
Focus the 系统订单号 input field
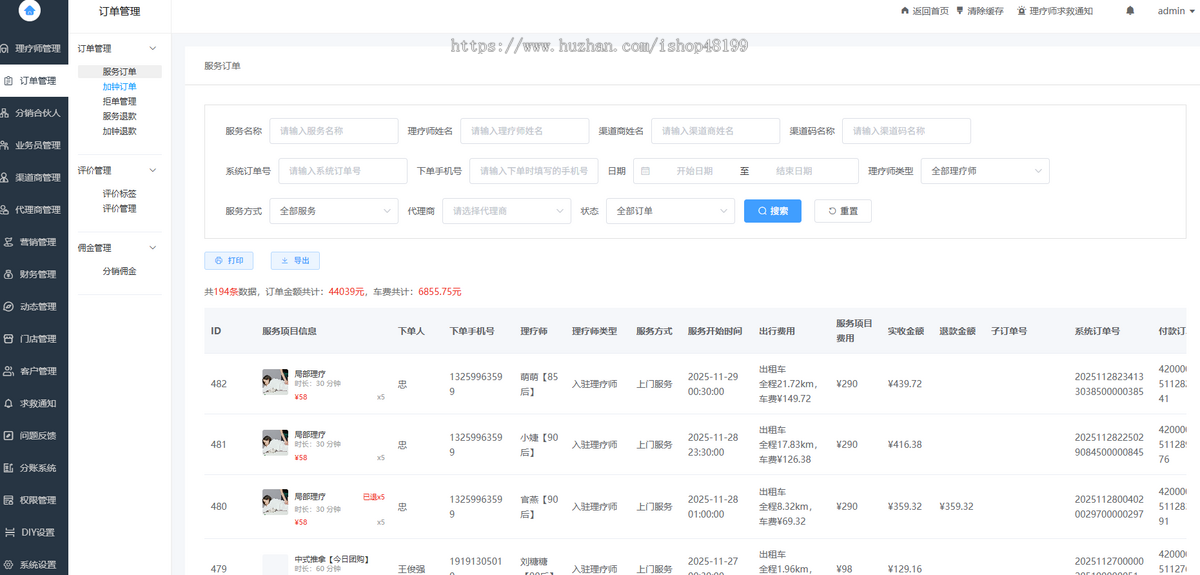tap(343, 171)
